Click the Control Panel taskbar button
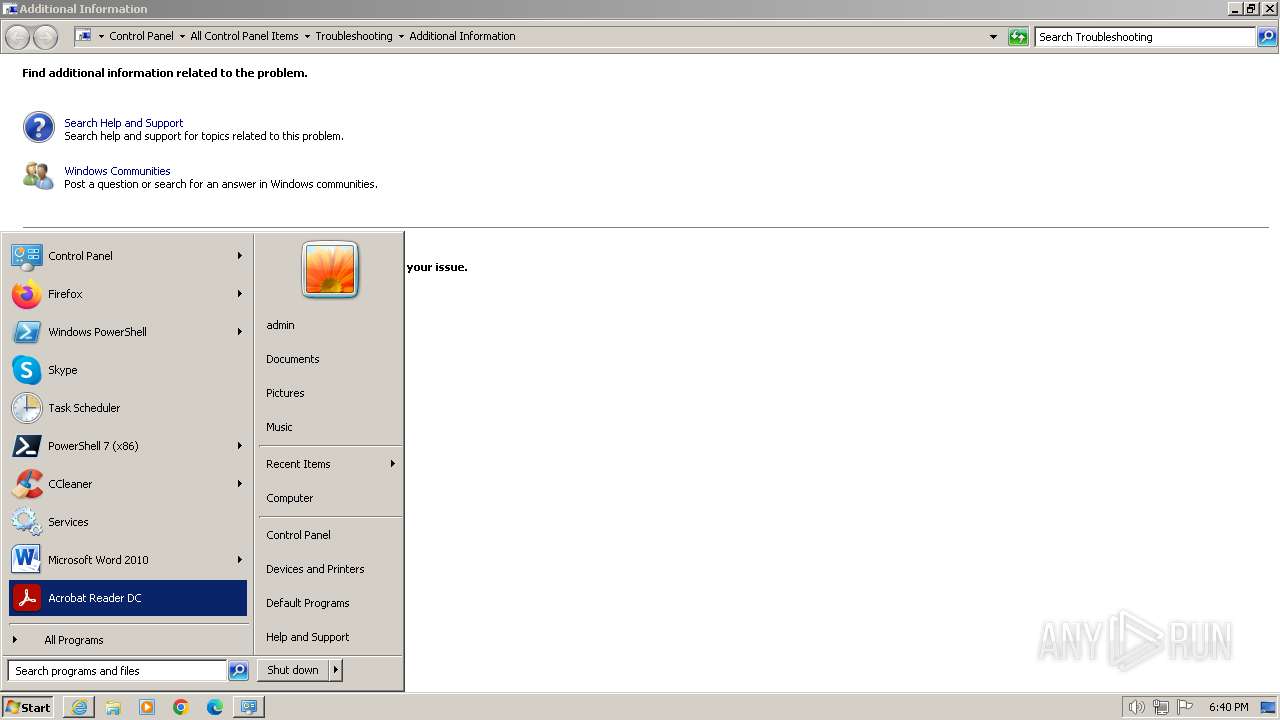 (x=249, y=707)
